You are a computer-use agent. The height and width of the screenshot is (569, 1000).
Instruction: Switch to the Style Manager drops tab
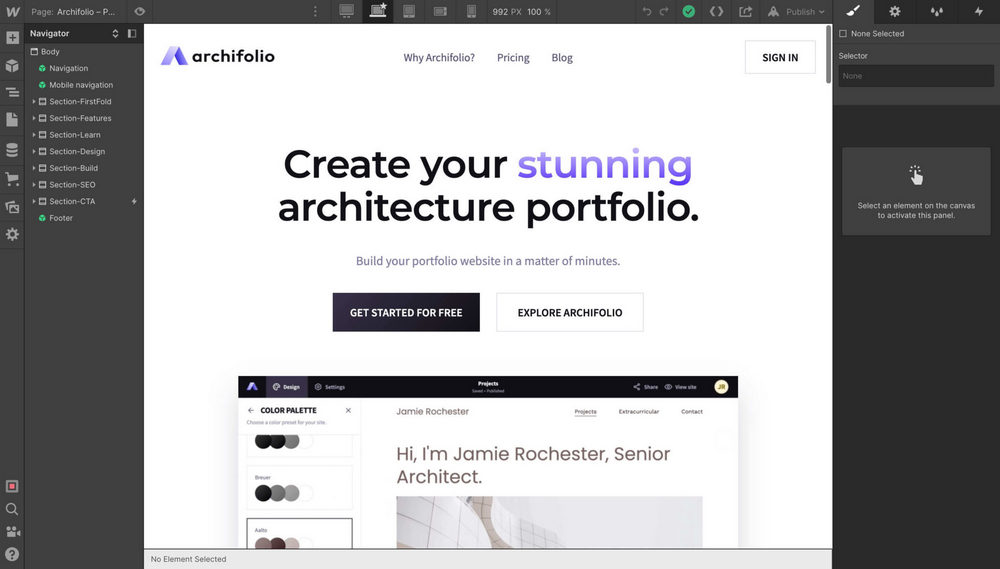936,11
